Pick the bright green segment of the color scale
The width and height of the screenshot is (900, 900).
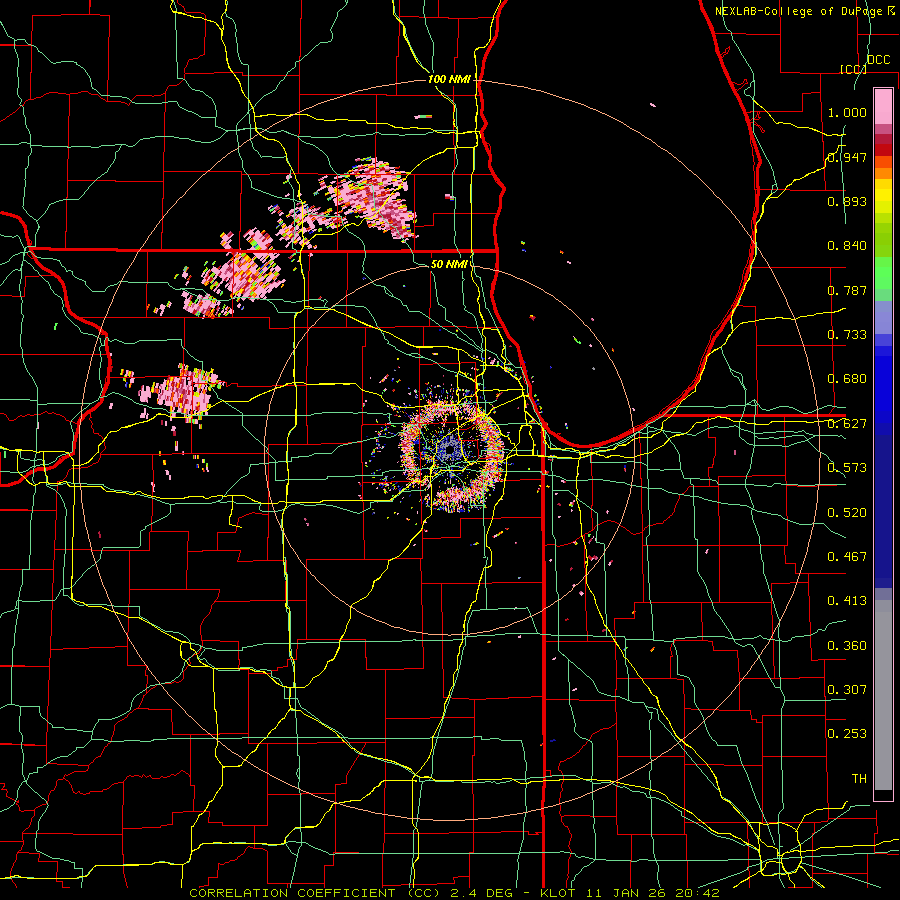(x=883, y=273)
